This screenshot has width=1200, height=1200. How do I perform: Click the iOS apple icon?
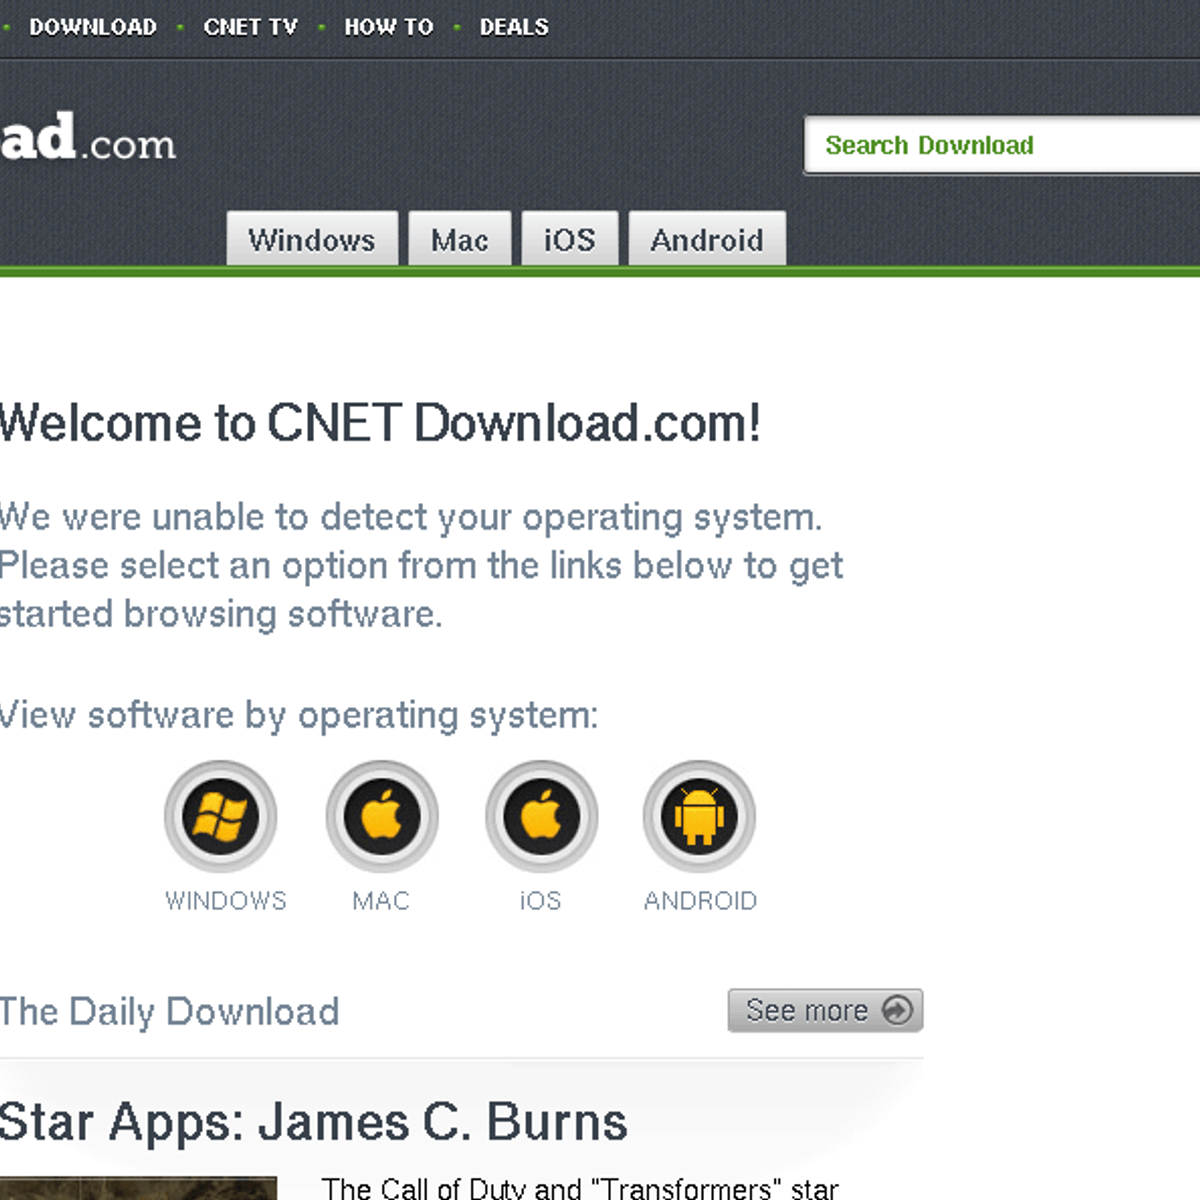click(541, 816)
